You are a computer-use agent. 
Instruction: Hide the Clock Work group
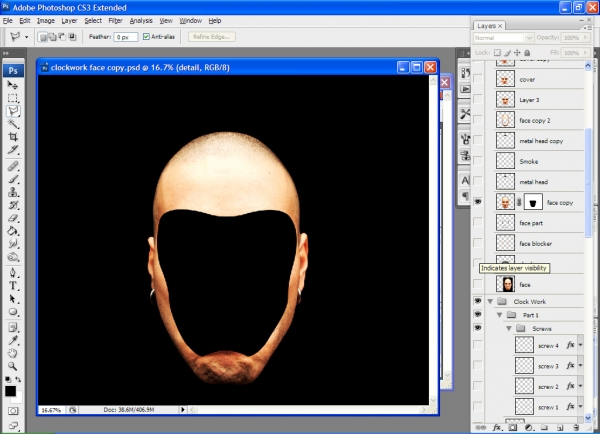point(478,301)
